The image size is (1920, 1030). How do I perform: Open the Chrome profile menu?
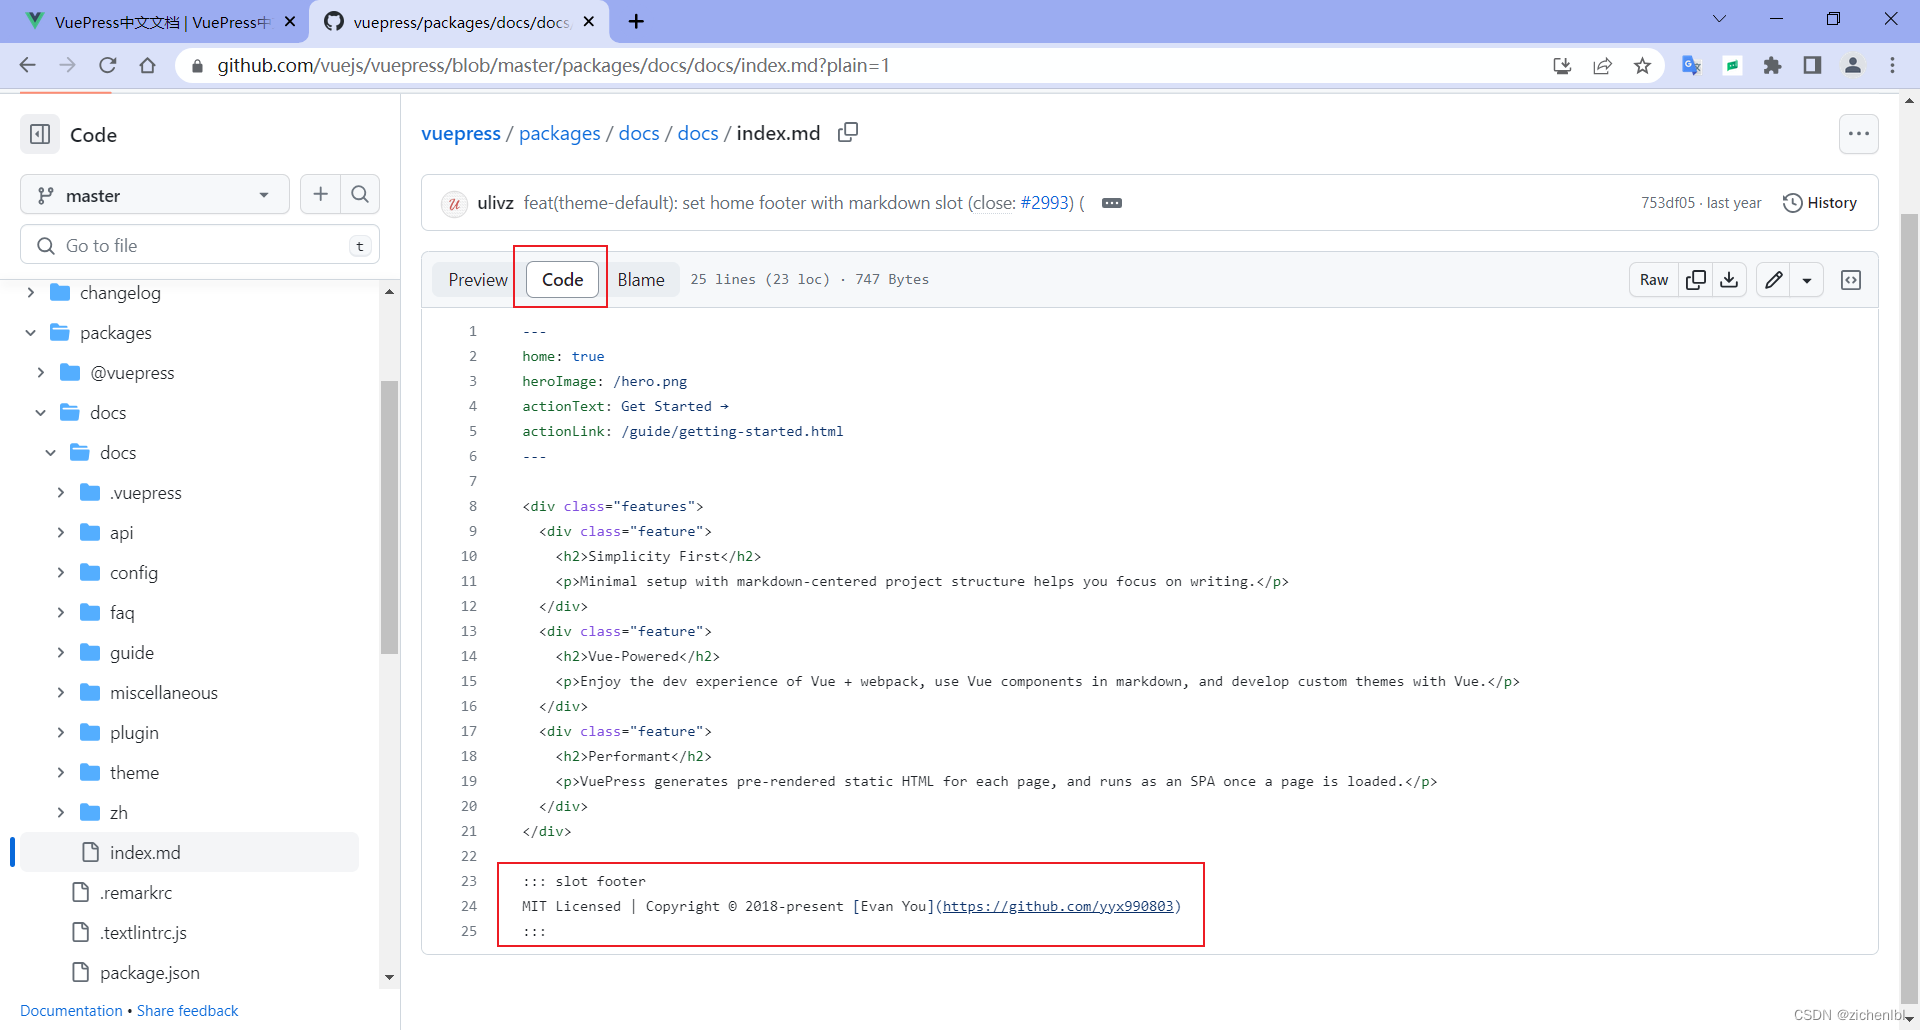pos(1852,65)
